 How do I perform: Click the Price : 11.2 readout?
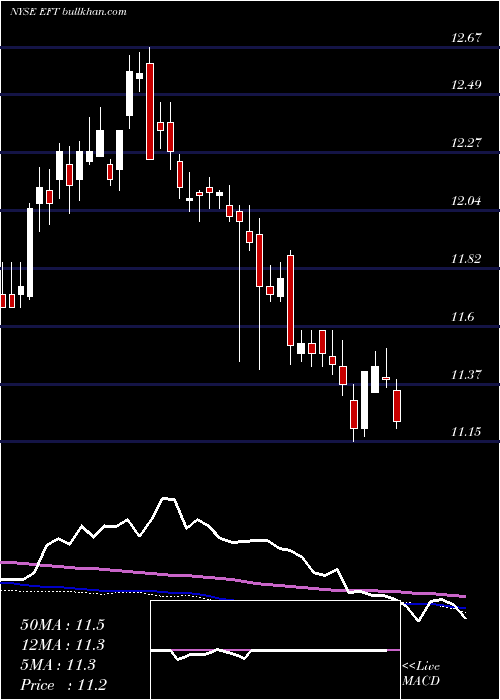(64, 685)
